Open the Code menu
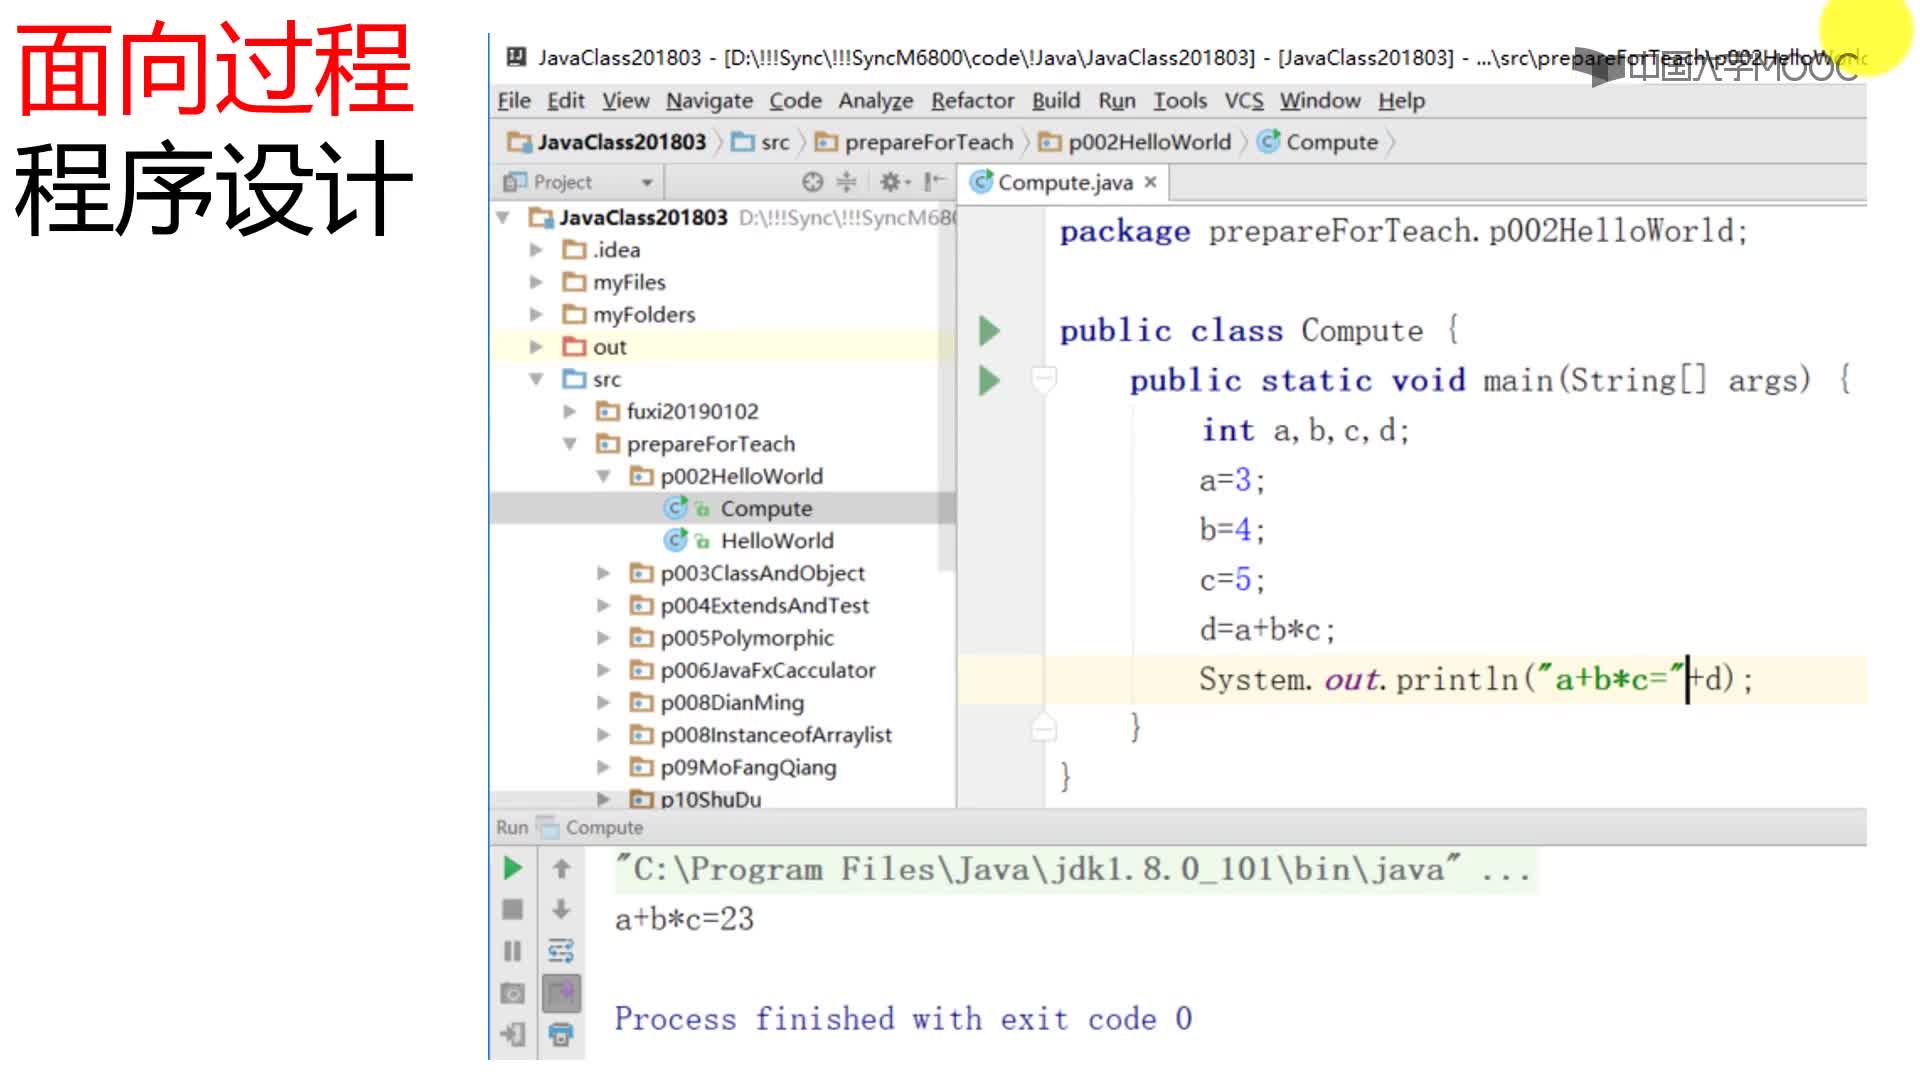1920x1080 pixels. (796, 101)
